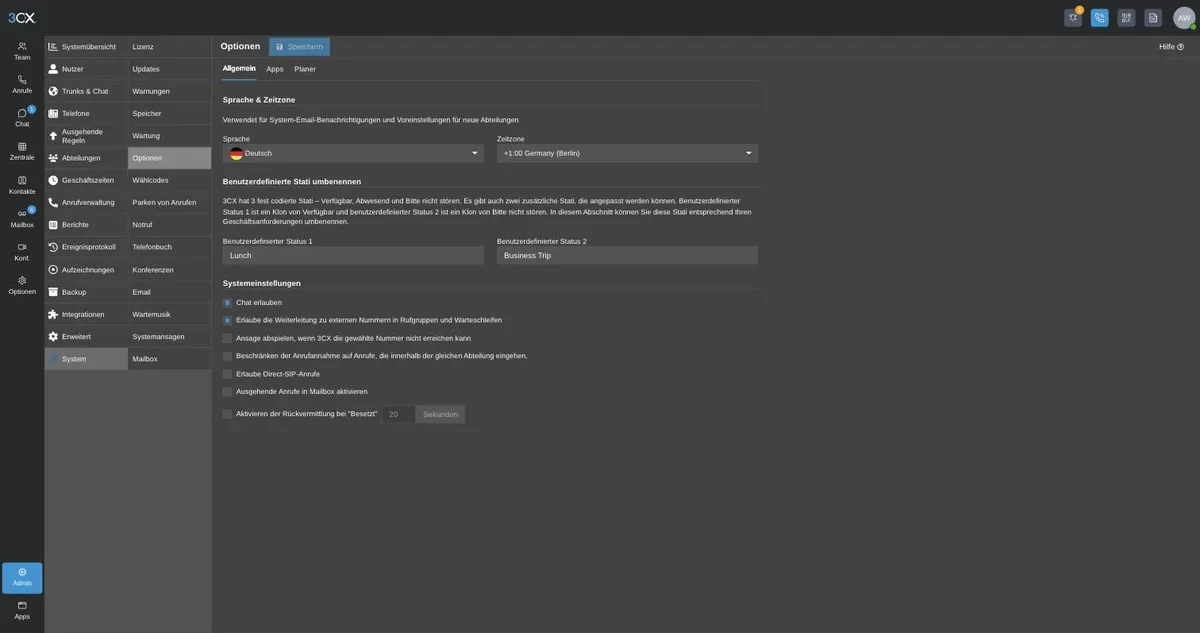Image resolution: width=1200 pixels, height=633 pixels.
Task: Open Lizenz submenu item
Action: point(170,47)
